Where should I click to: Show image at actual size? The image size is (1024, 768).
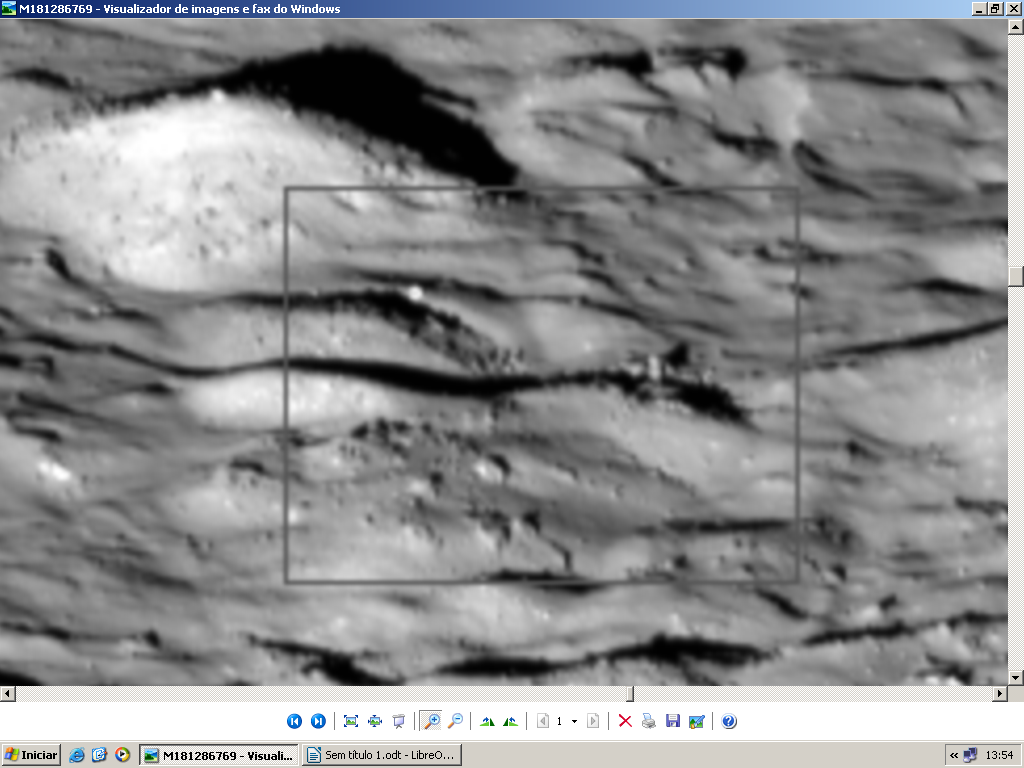point(375,721)
